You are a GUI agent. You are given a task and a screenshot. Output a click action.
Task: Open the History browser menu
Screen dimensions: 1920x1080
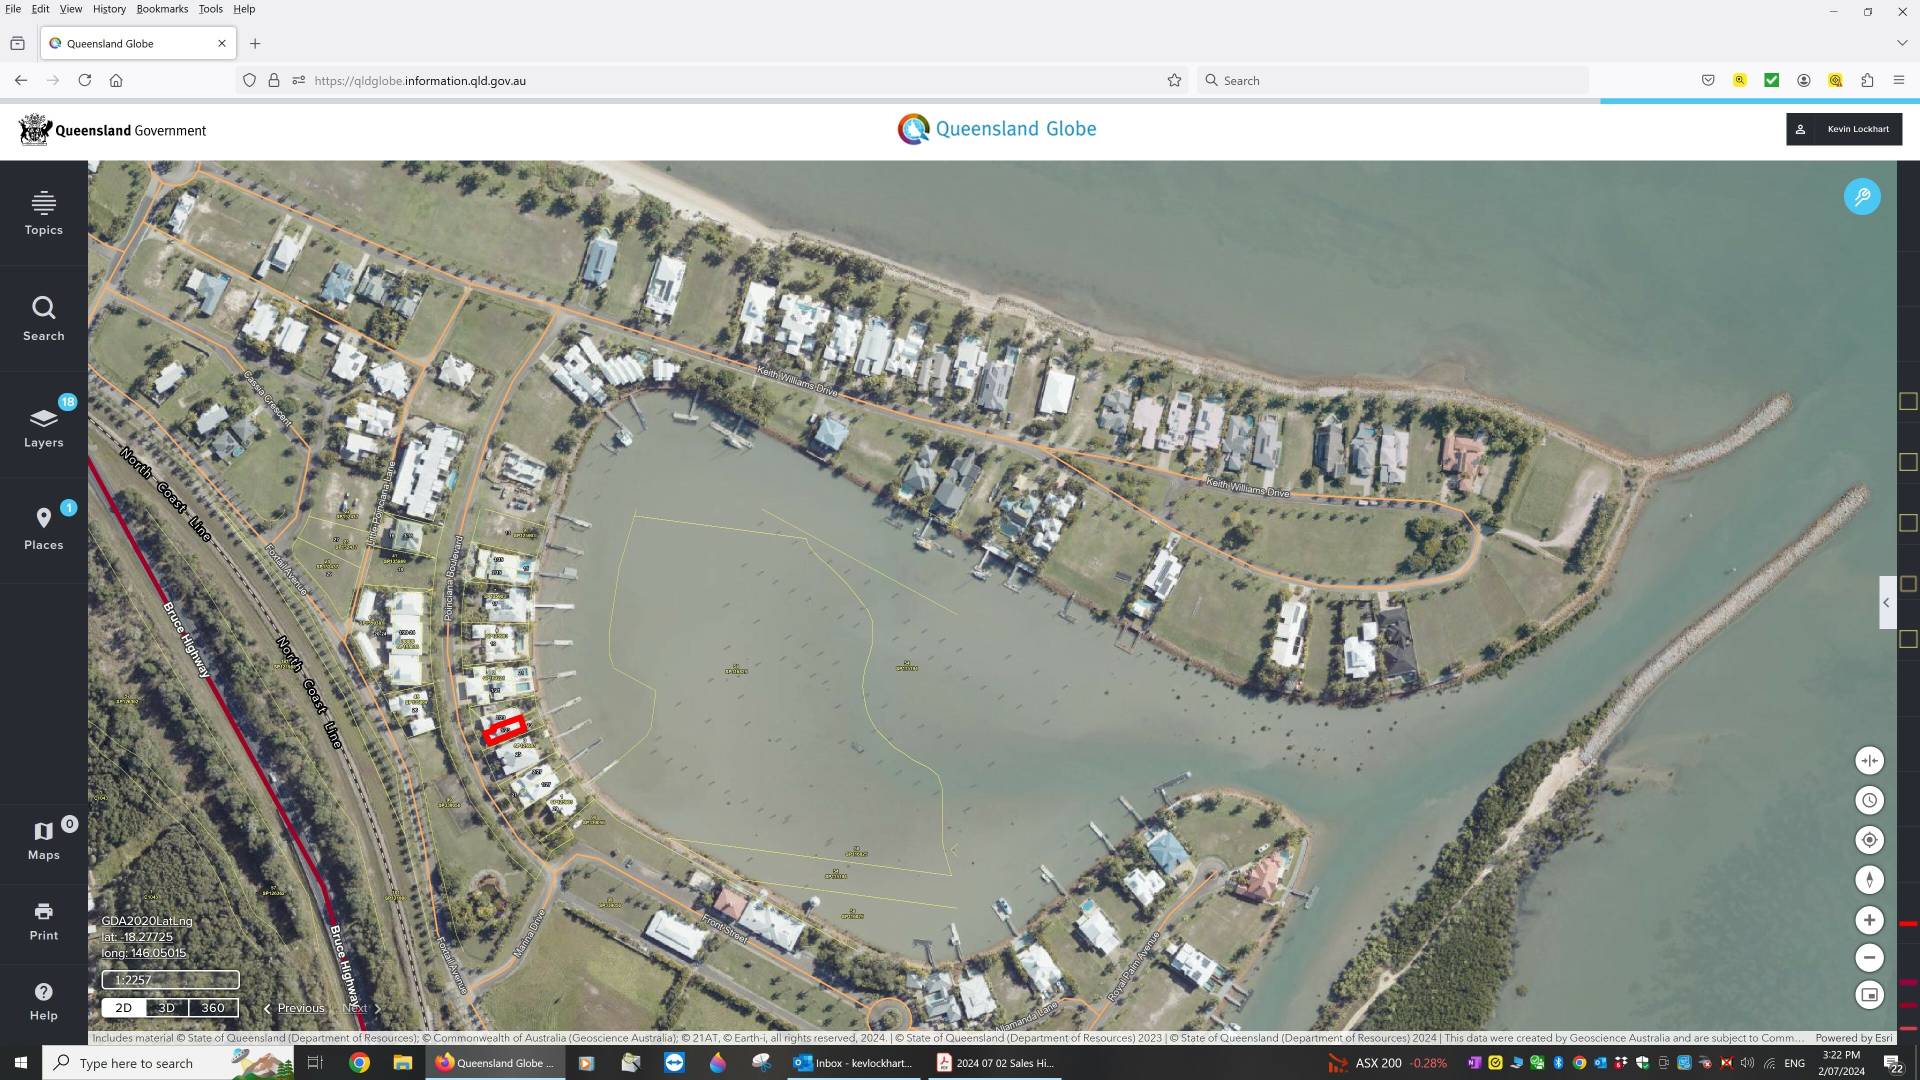(x=109, y=9)
